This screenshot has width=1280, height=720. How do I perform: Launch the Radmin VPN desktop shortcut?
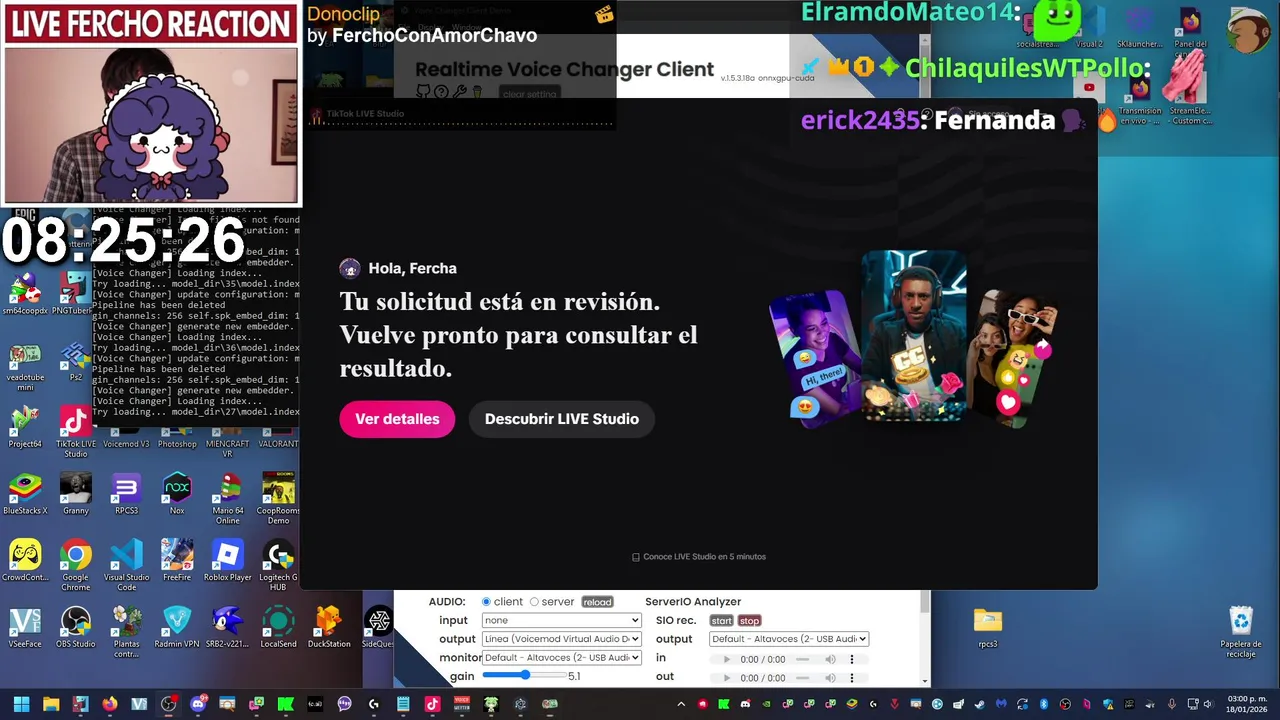[x=177, y=627]
